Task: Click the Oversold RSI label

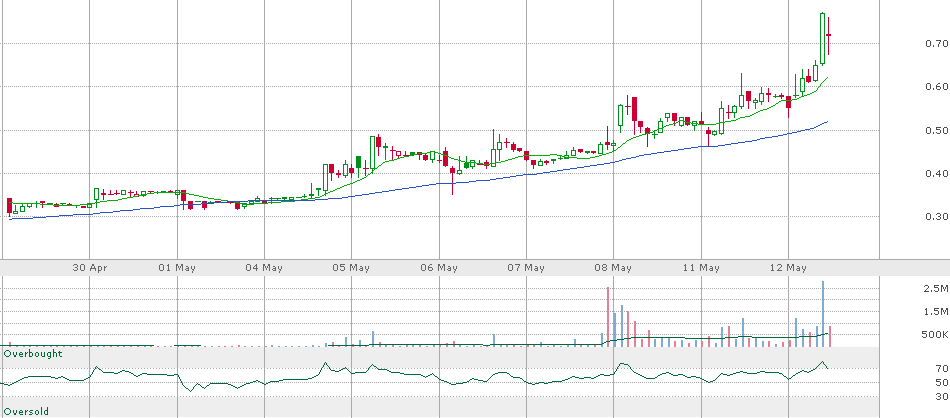Action: pyautogui.click(x=26, y=411)
